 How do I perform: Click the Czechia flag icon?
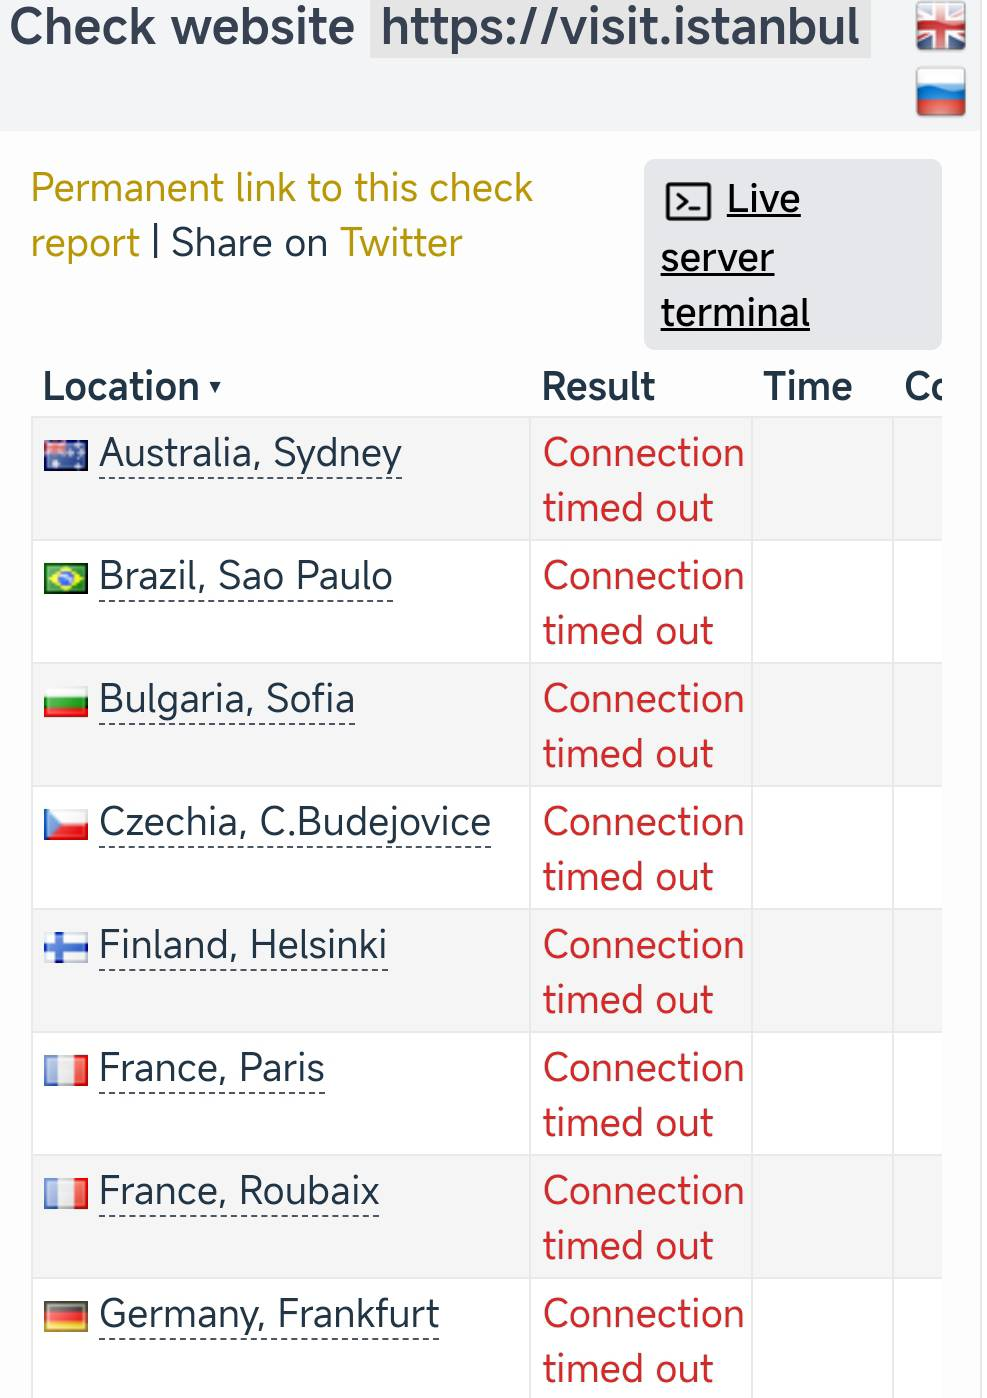pyautogui.click(x=66, y=825)
